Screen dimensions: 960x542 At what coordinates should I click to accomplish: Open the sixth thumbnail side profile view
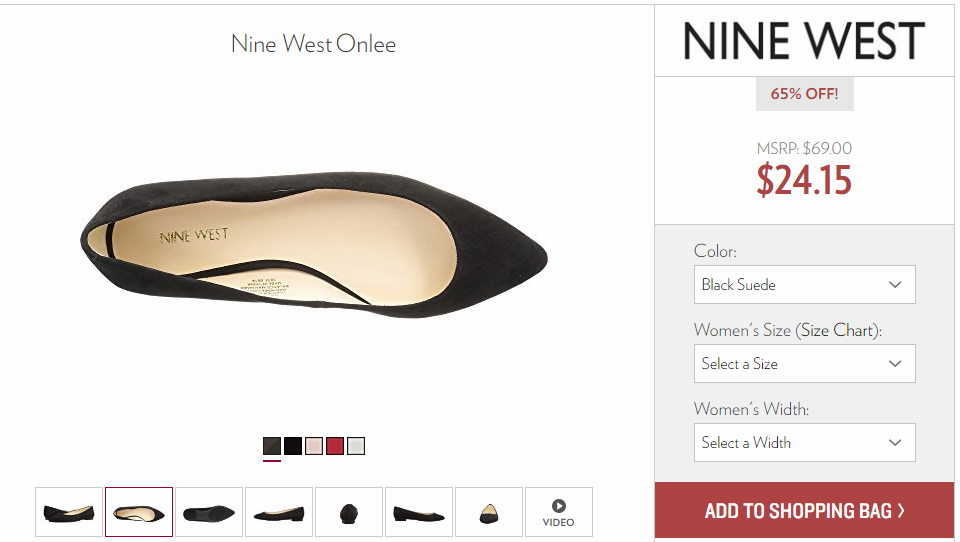click(419, 512)
